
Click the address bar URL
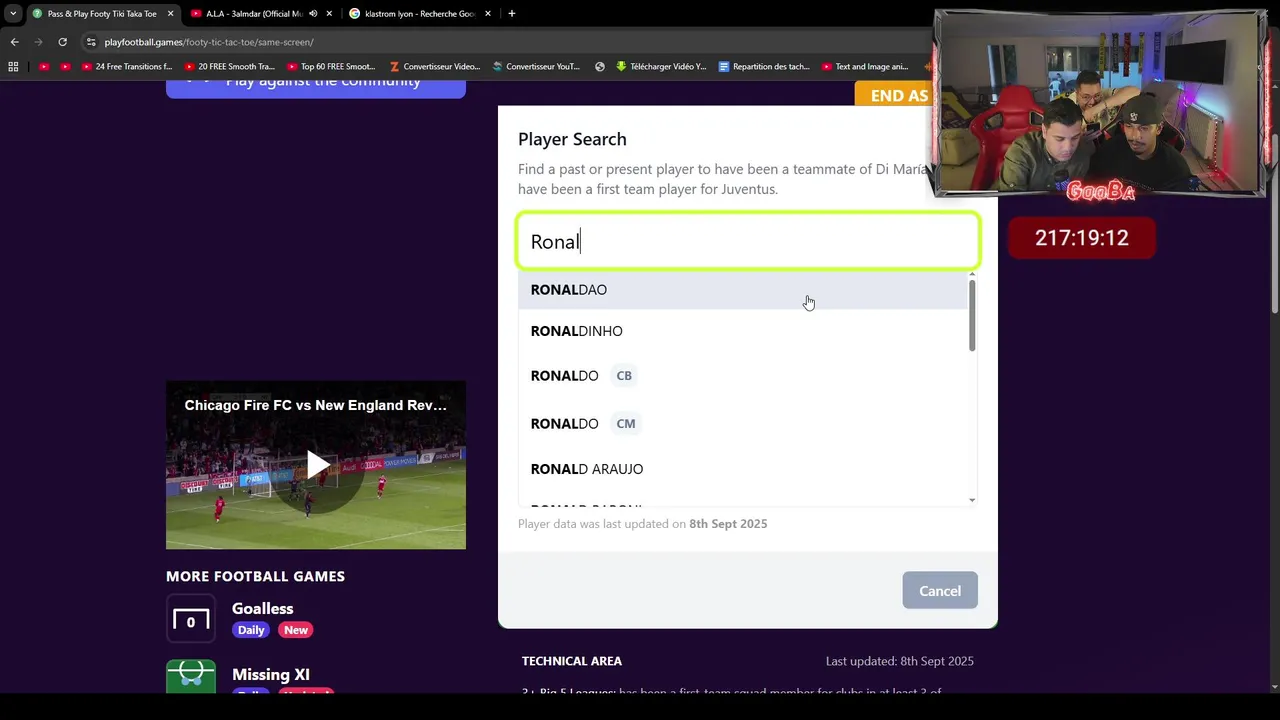[209, 42]
